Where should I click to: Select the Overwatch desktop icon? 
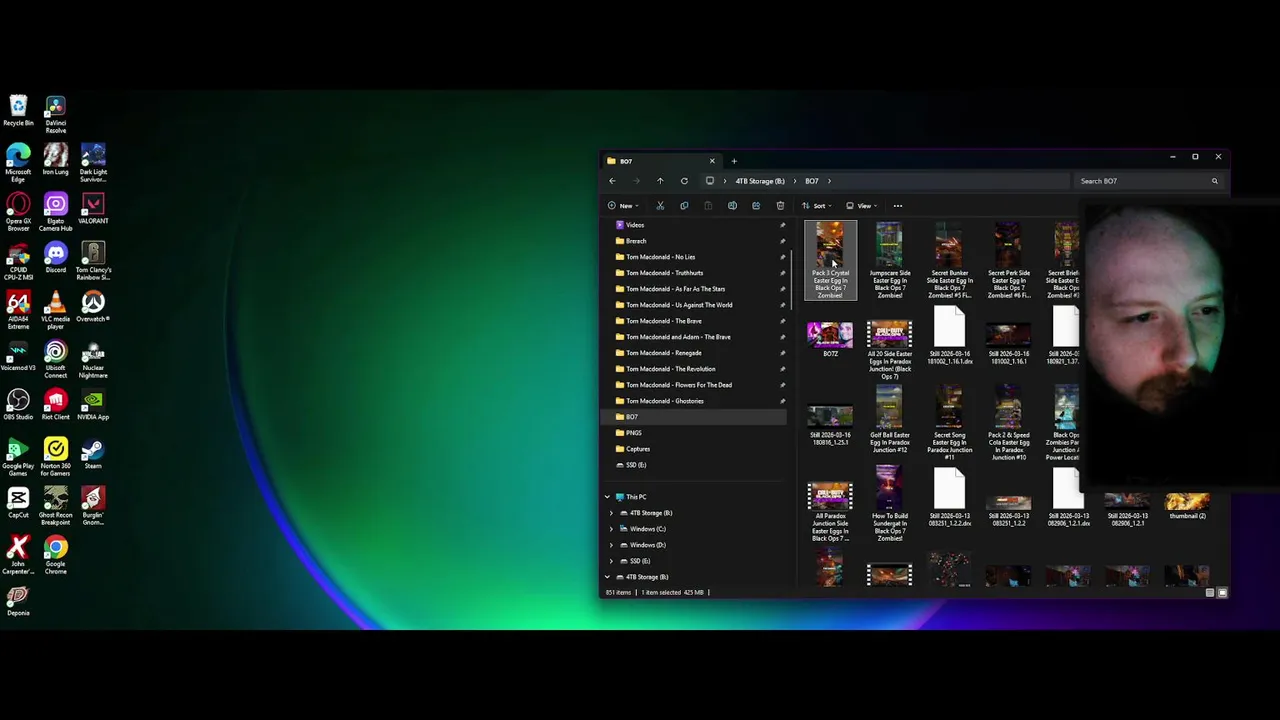click(x=93, y=307)
